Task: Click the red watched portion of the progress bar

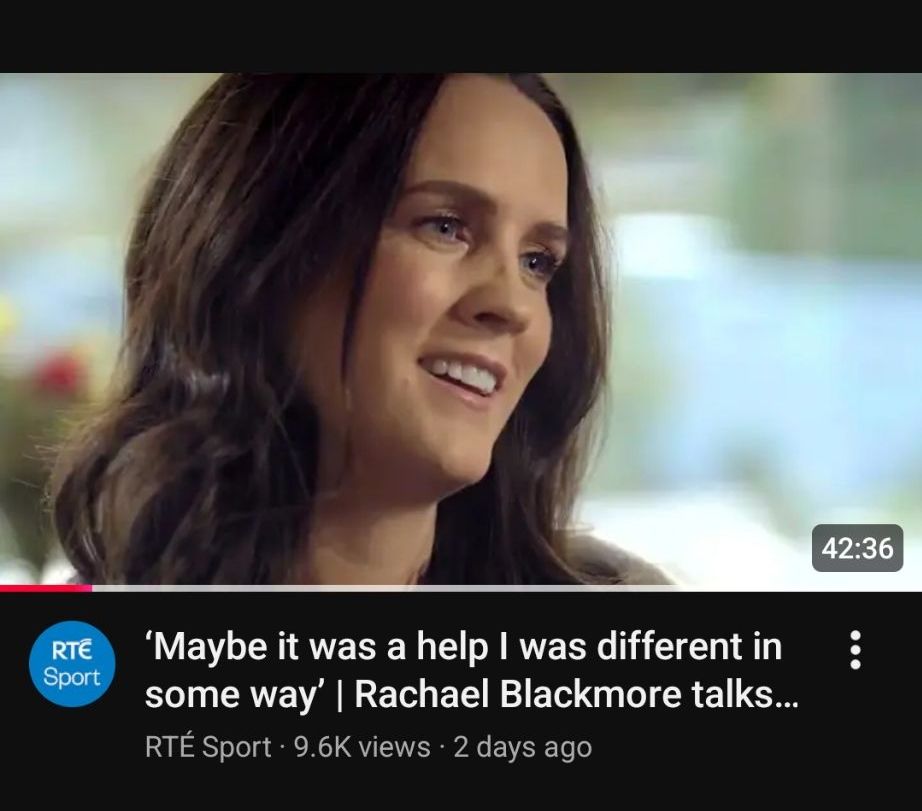Action: pyautogui.click(x=46, y=588)
